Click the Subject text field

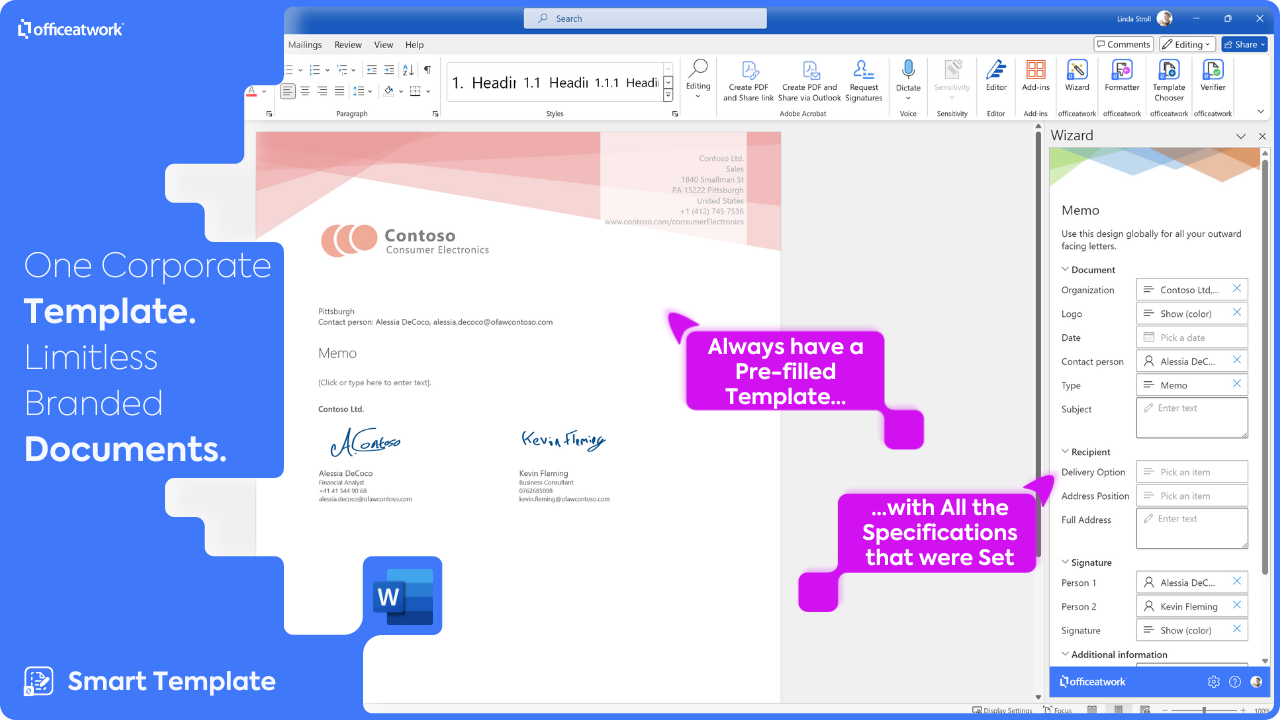pos(1192,418)
